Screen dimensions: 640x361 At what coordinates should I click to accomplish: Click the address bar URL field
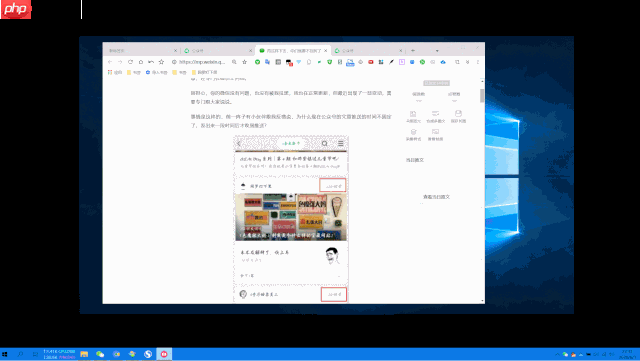[201, 62]
